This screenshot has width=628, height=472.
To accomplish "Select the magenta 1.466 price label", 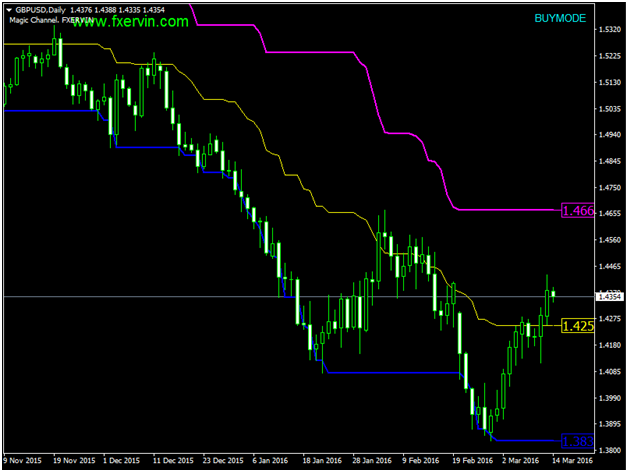I will [578, 210].
